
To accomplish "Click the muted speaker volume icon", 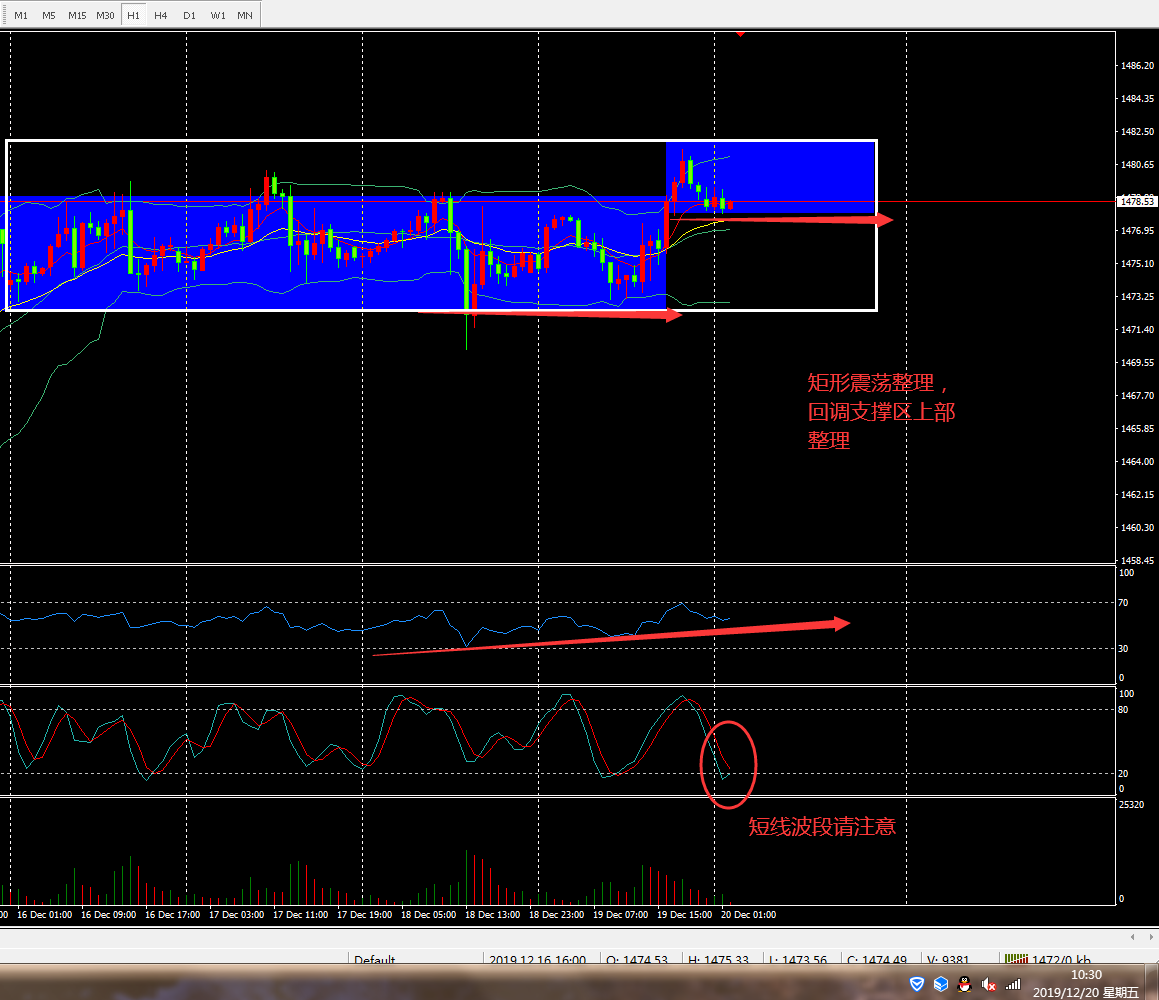I will 990,985.
